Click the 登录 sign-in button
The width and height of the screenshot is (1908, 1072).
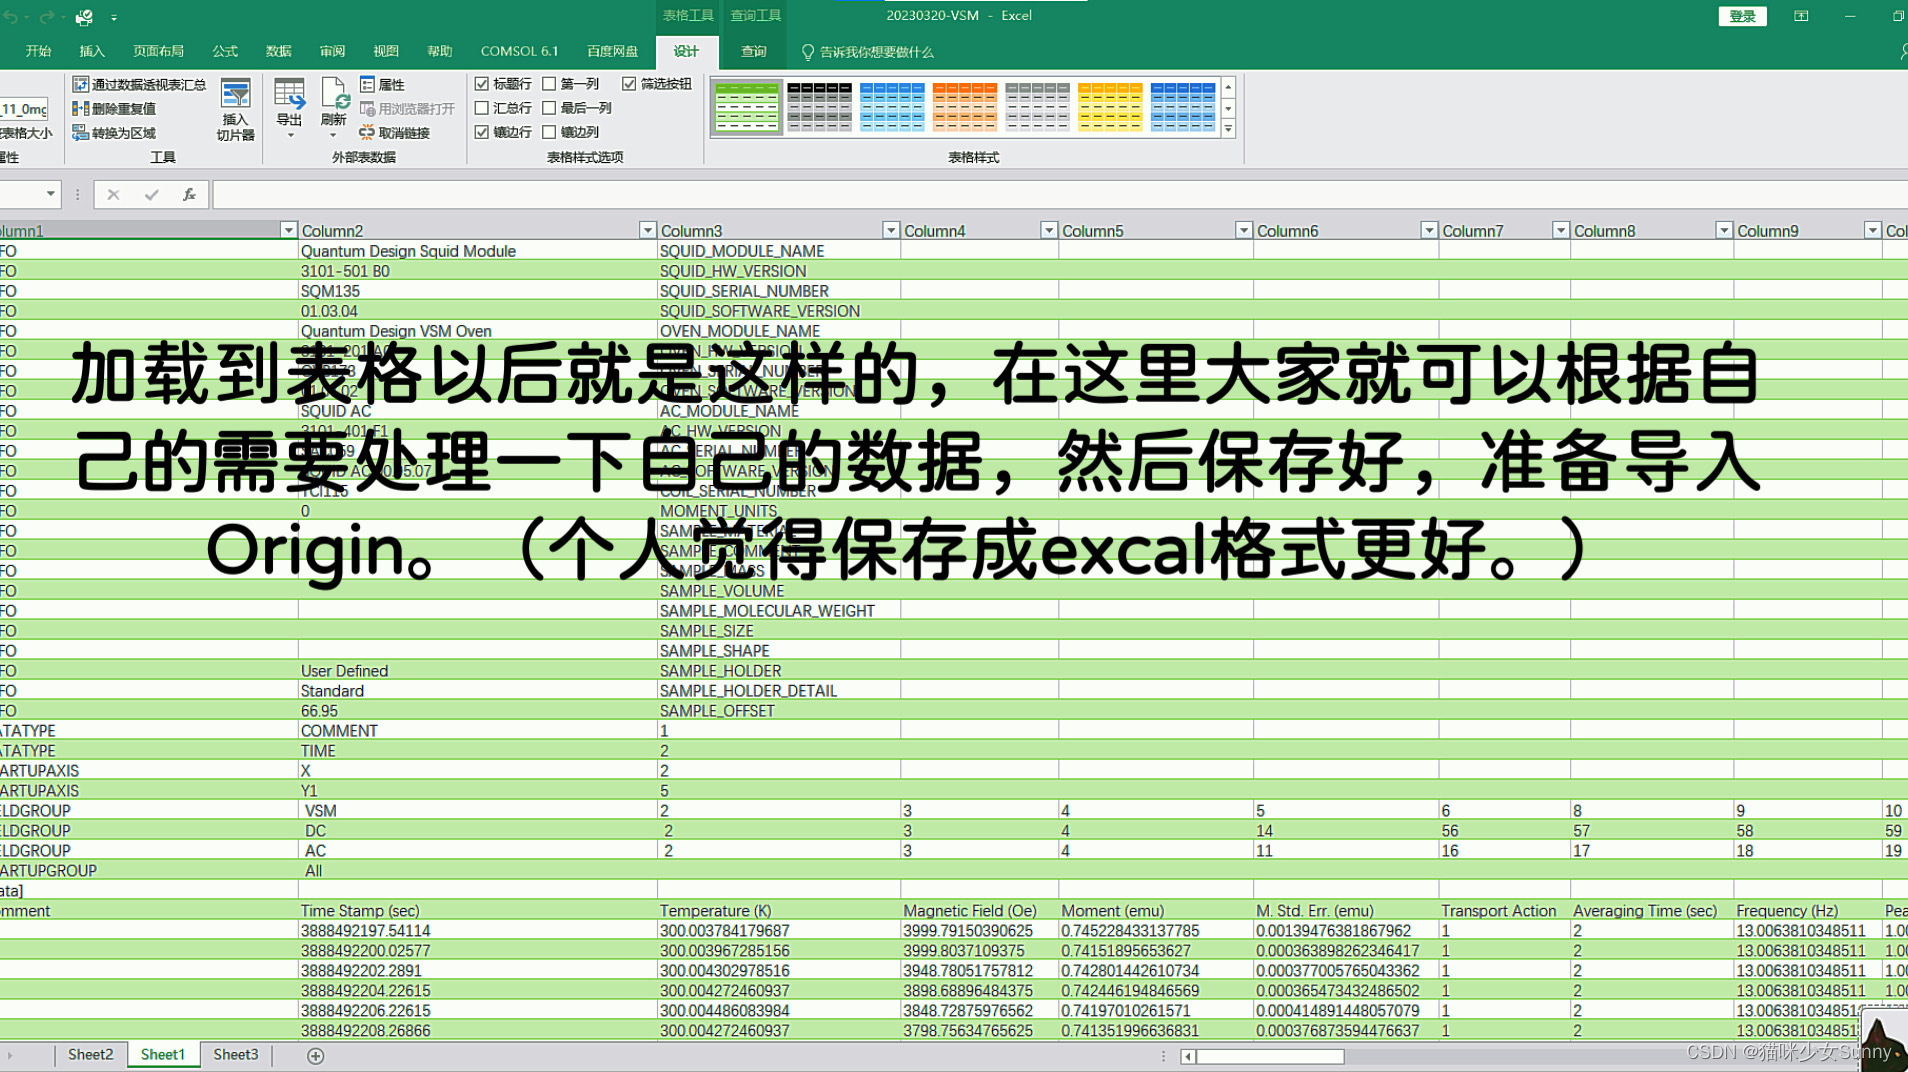point(1742,16)
